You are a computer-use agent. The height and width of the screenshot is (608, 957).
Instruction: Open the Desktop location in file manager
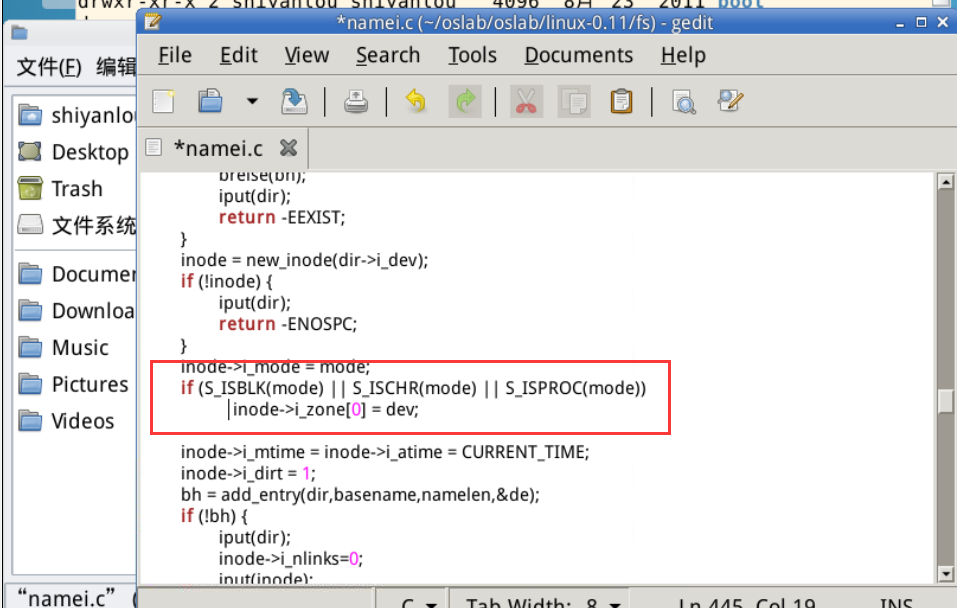[89, 152]
